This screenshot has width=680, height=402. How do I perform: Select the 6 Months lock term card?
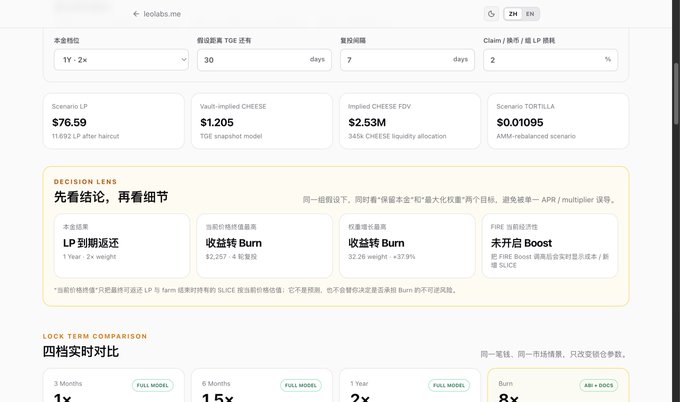pyautogui.click(x=262, y=386)
